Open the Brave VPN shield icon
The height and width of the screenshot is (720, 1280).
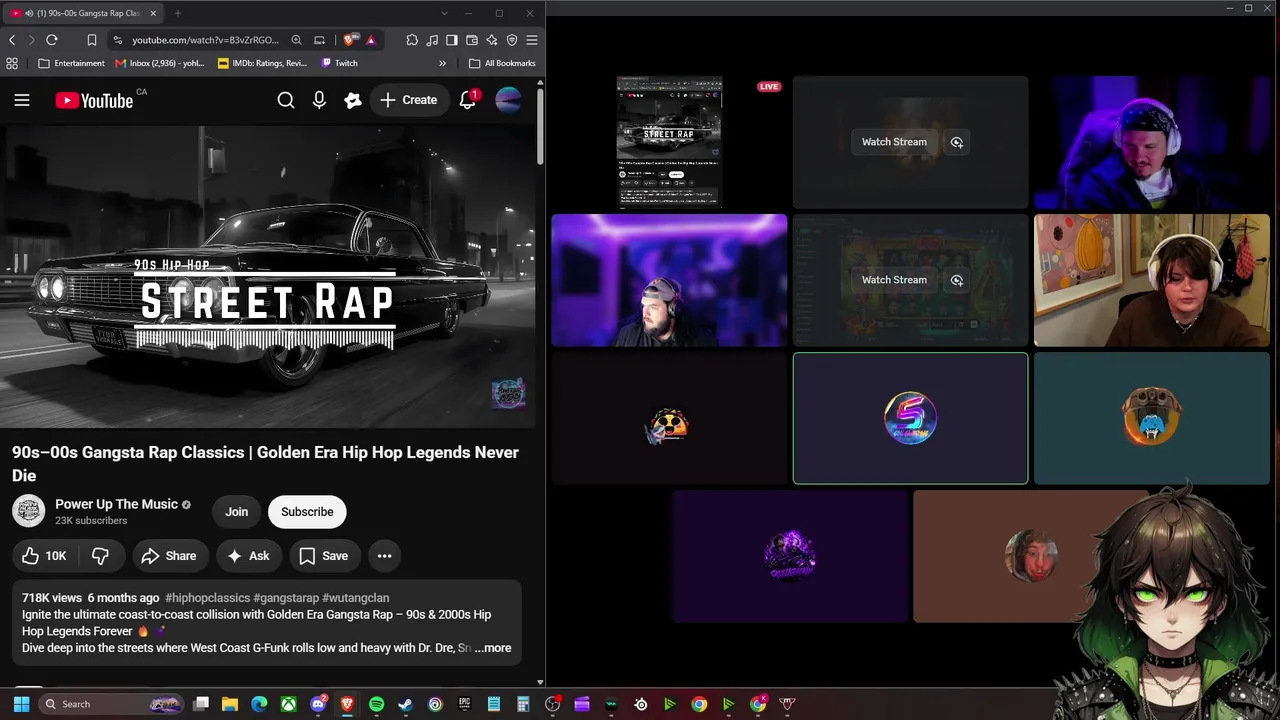click(512, 40)
